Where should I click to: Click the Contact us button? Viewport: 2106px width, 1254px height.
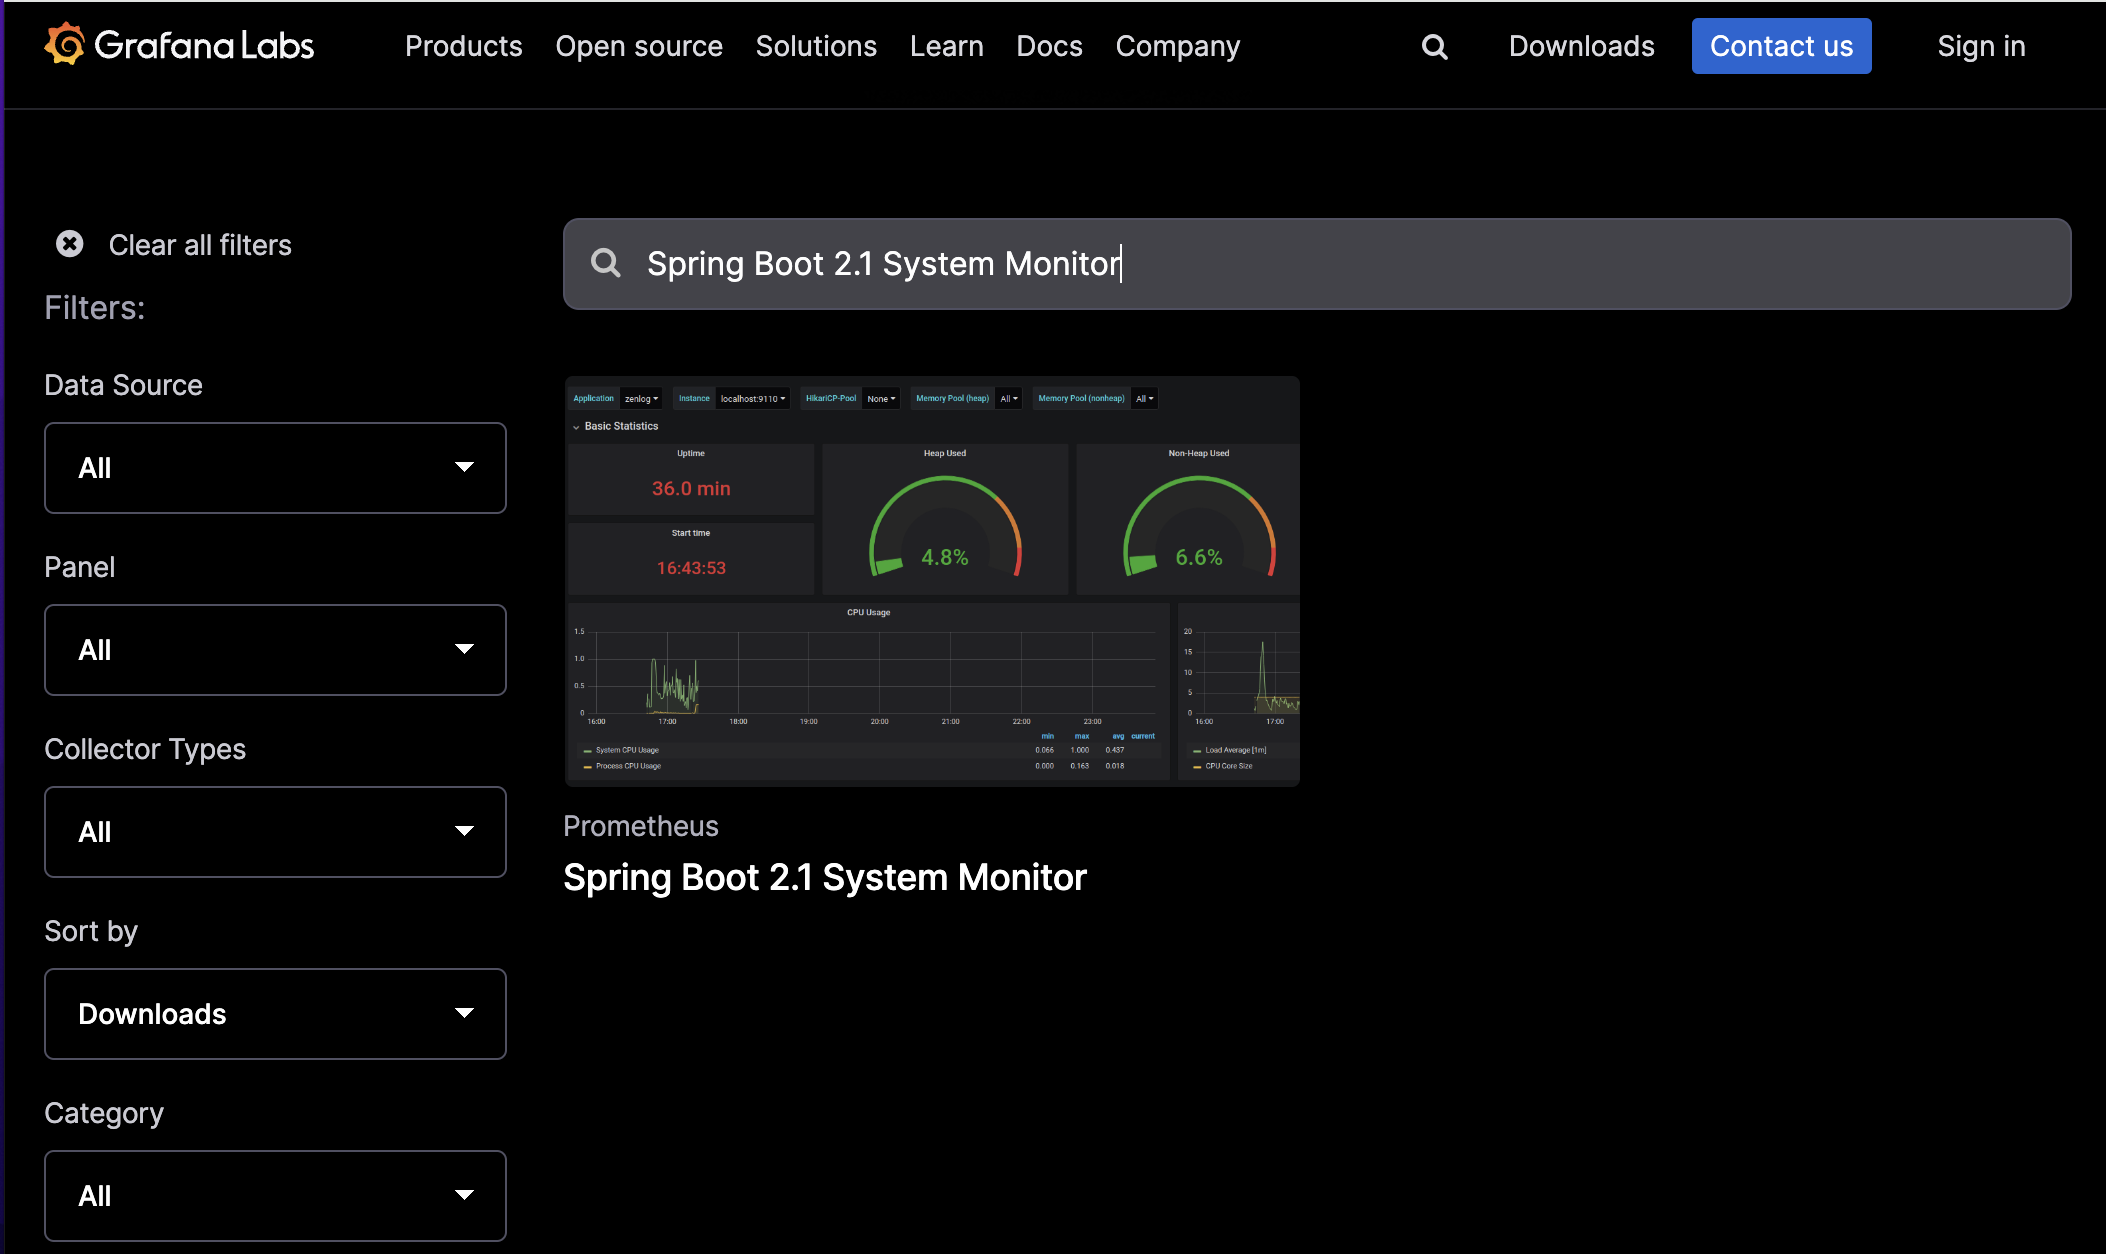[1781, 46]
